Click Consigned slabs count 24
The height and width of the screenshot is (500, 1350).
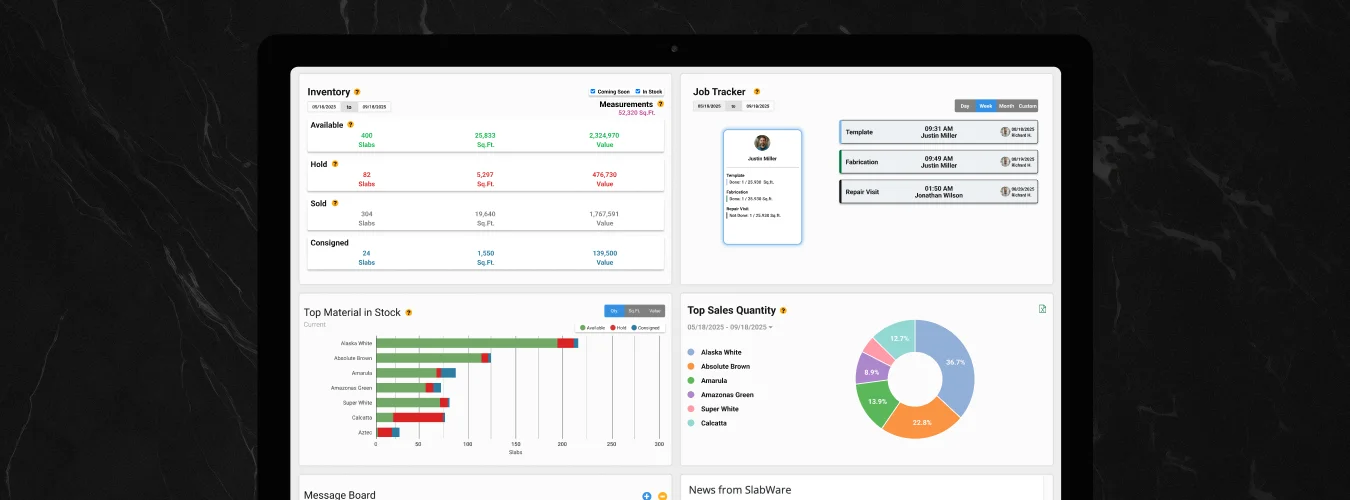[367, 253]
